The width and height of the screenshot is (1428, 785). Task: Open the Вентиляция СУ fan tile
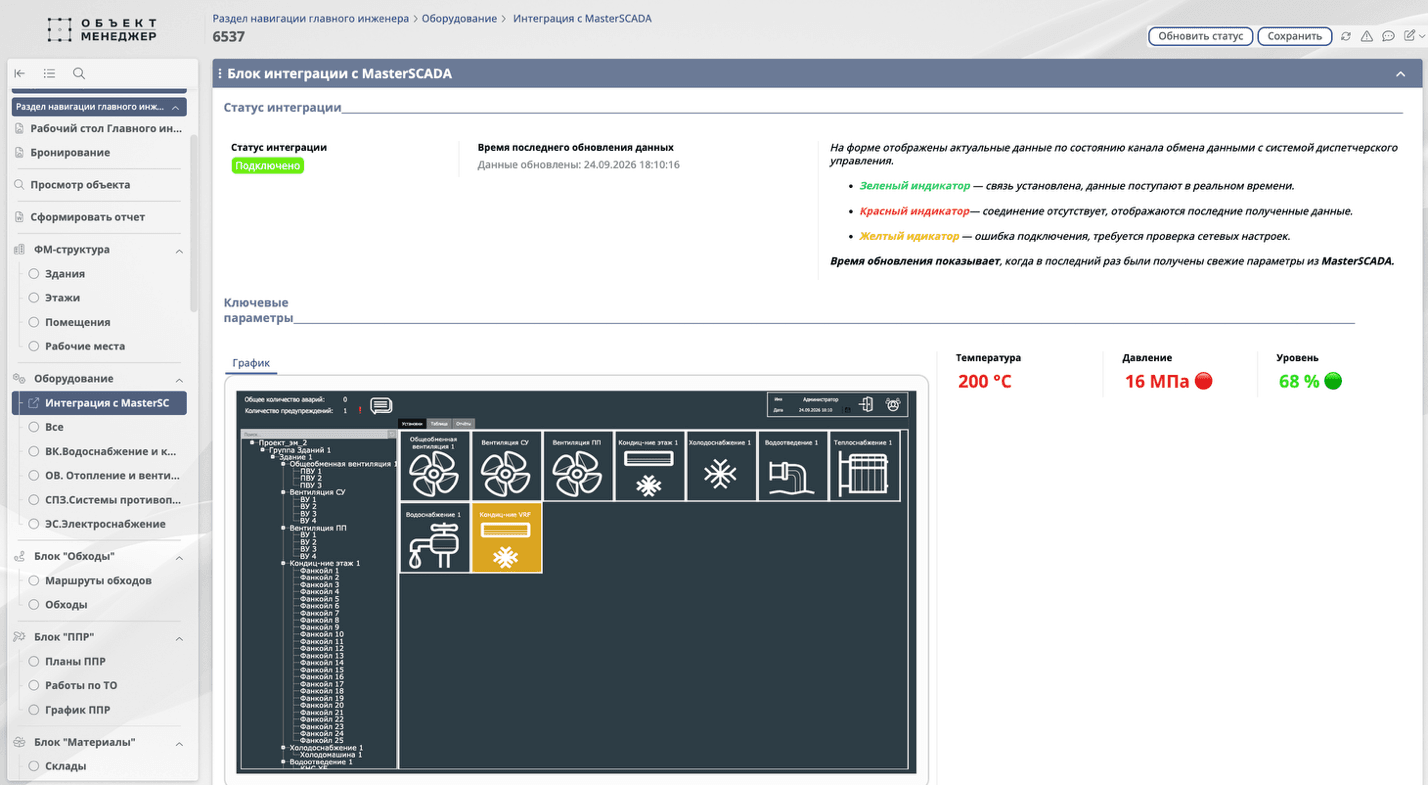[506, 466]
